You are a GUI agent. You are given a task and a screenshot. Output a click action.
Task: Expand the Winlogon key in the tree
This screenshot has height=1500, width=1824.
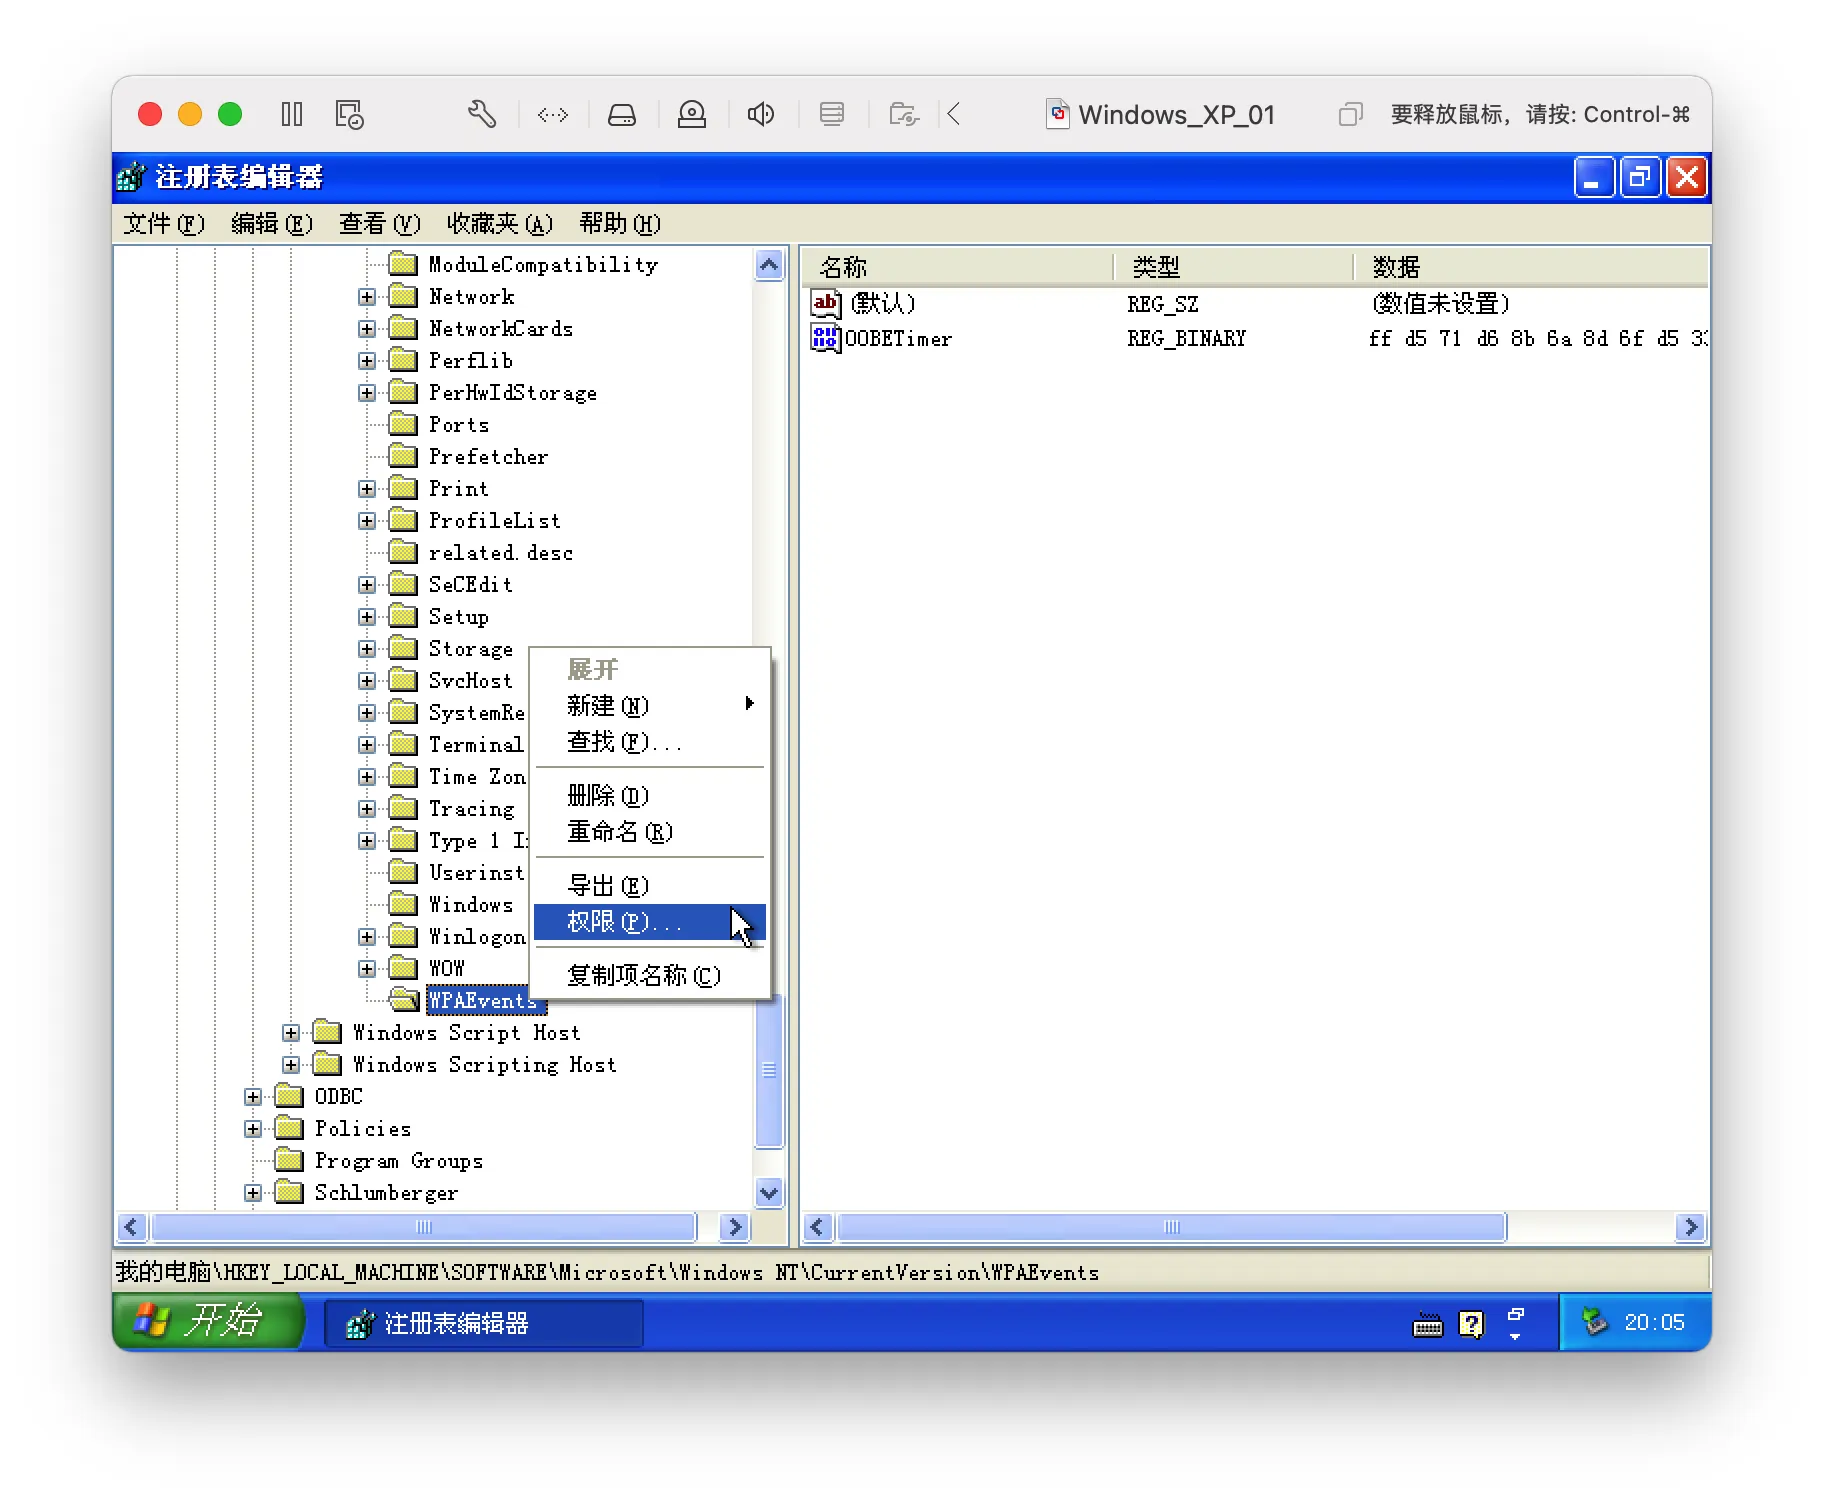click(x=367, y=937)
